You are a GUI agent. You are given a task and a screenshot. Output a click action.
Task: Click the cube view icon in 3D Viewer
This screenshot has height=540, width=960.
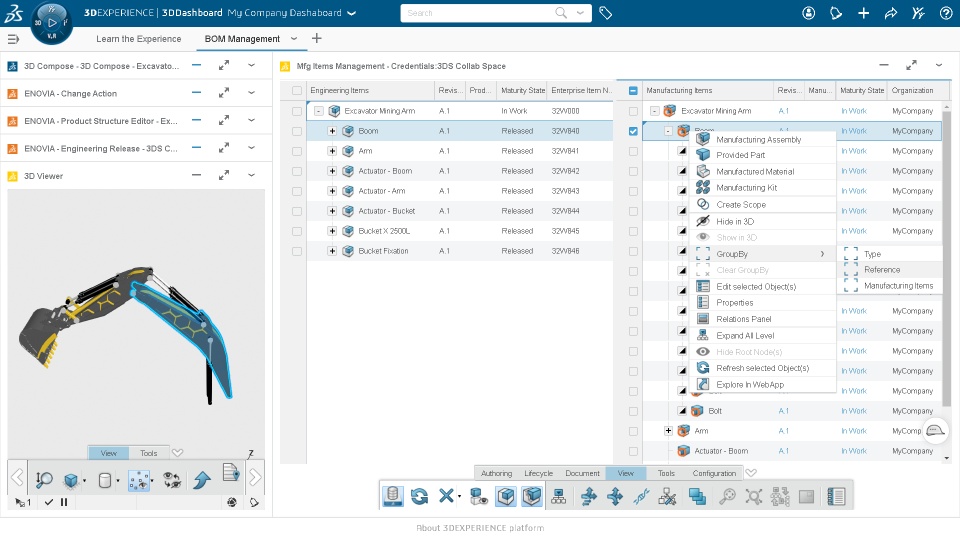point(71,481)
